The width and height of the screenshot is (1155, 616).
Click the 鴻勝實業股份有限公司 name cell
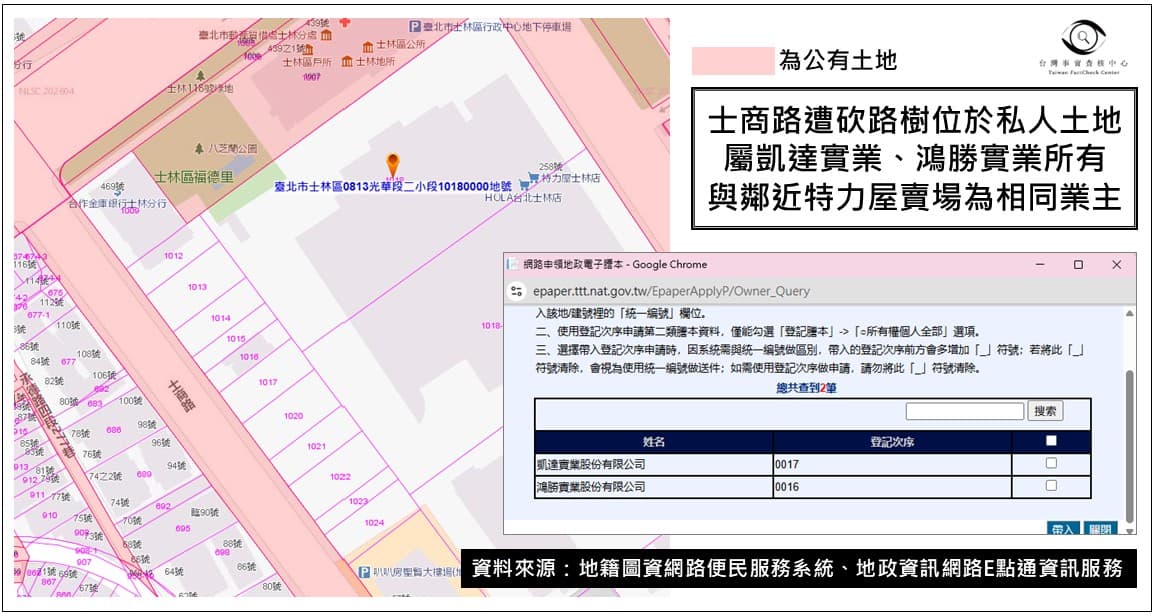pos(654,487)
